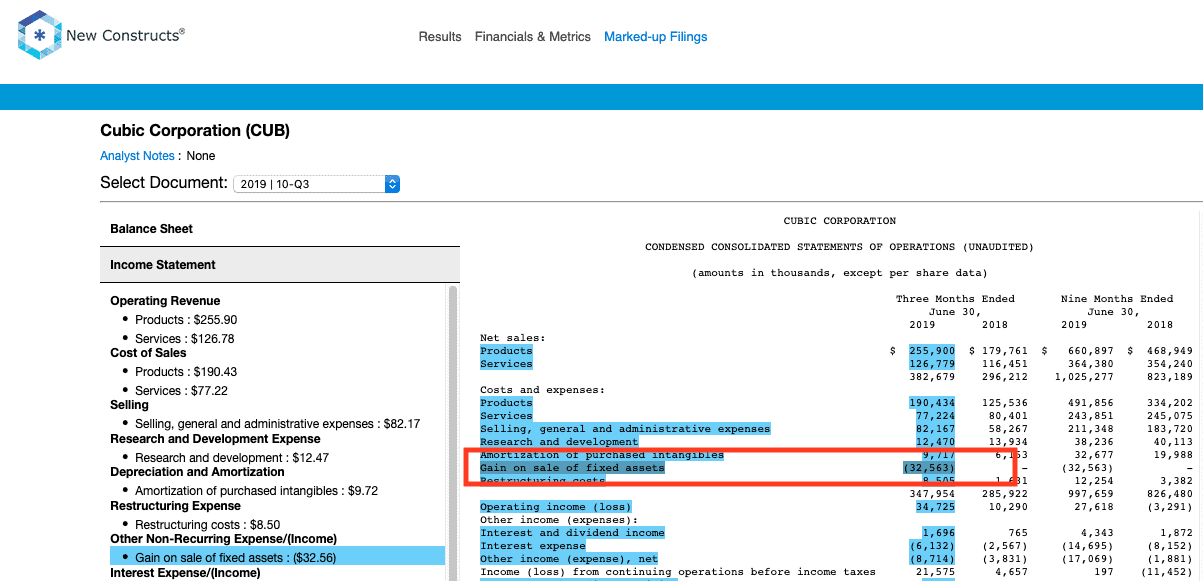The width and height of the screenshot is (1203, 581).
Task: Click highlighted value 77,224 in the filing
Action: (934, 416)
